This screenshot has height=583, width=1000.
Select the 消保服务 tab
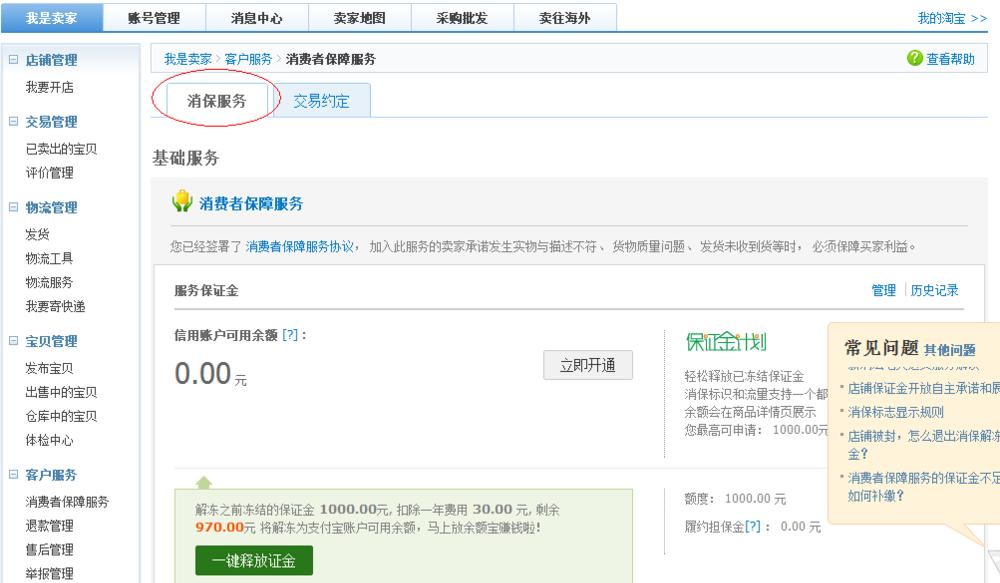click(217, 100)
